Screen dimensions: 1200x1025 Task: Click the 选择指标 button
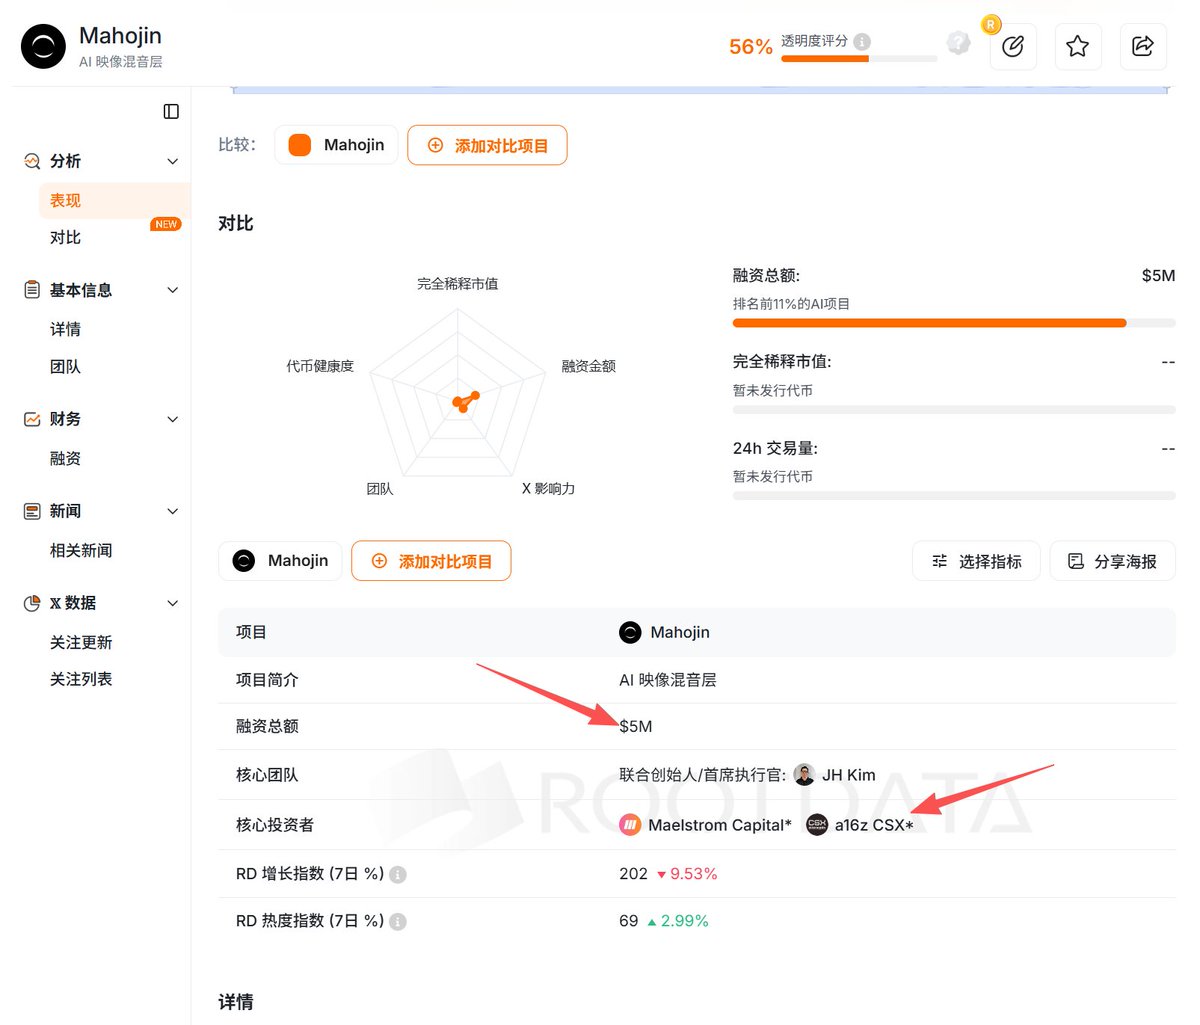pos(976,561)
